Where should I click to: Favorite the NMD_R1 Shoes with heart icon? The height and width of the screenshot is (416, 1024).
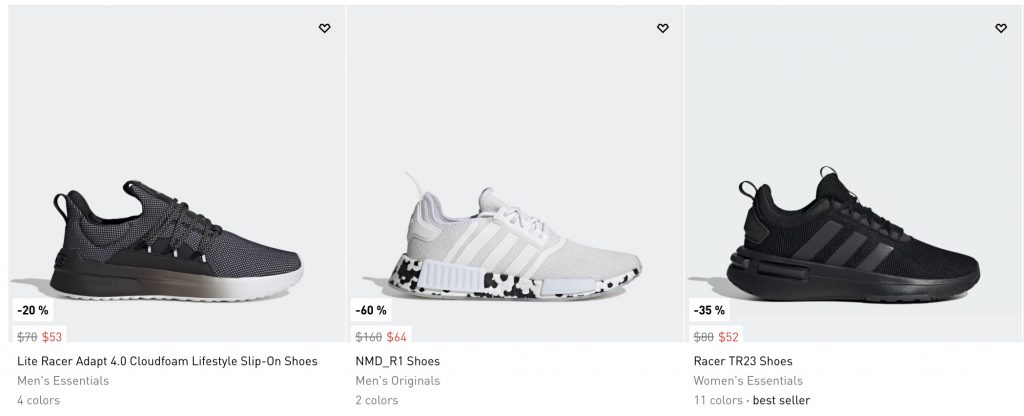(x=662, y=29)
